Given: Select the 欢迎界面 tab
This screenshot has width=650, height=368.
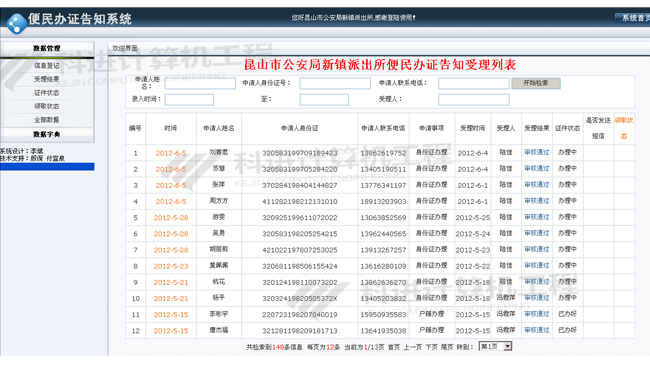Looking at the screenshot, I should (x=125, y=48).
